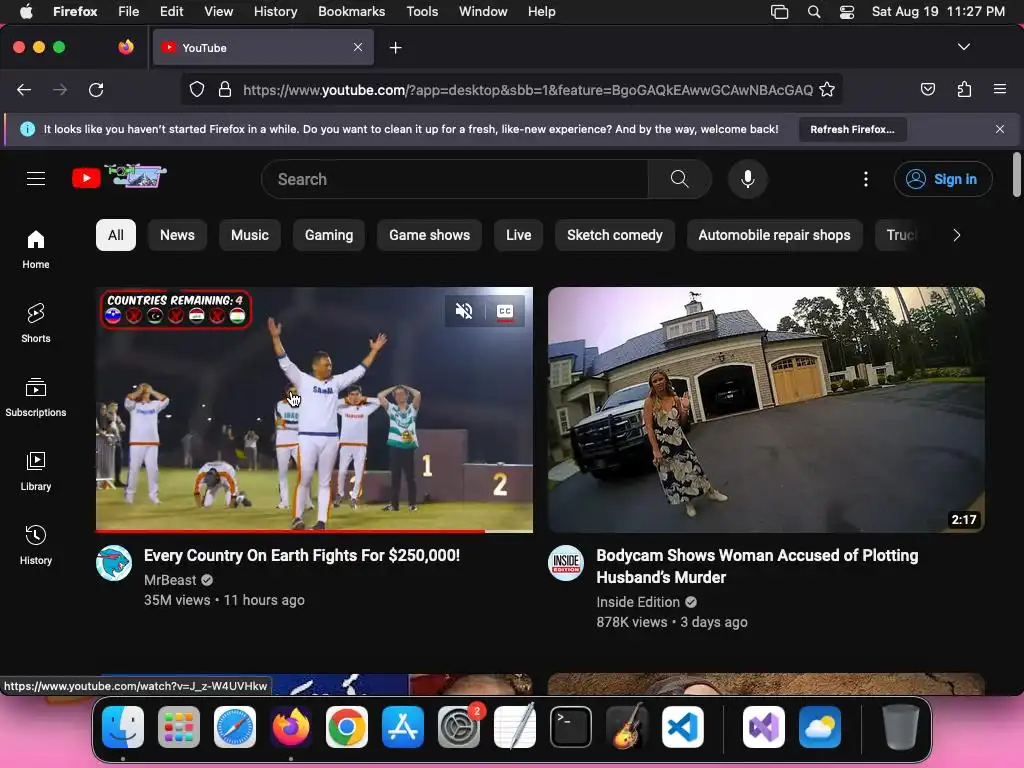Image resolution: width=1024 pixels, height=768 pixels.
Task: Open a new tab
Action: tap(395, 48)
